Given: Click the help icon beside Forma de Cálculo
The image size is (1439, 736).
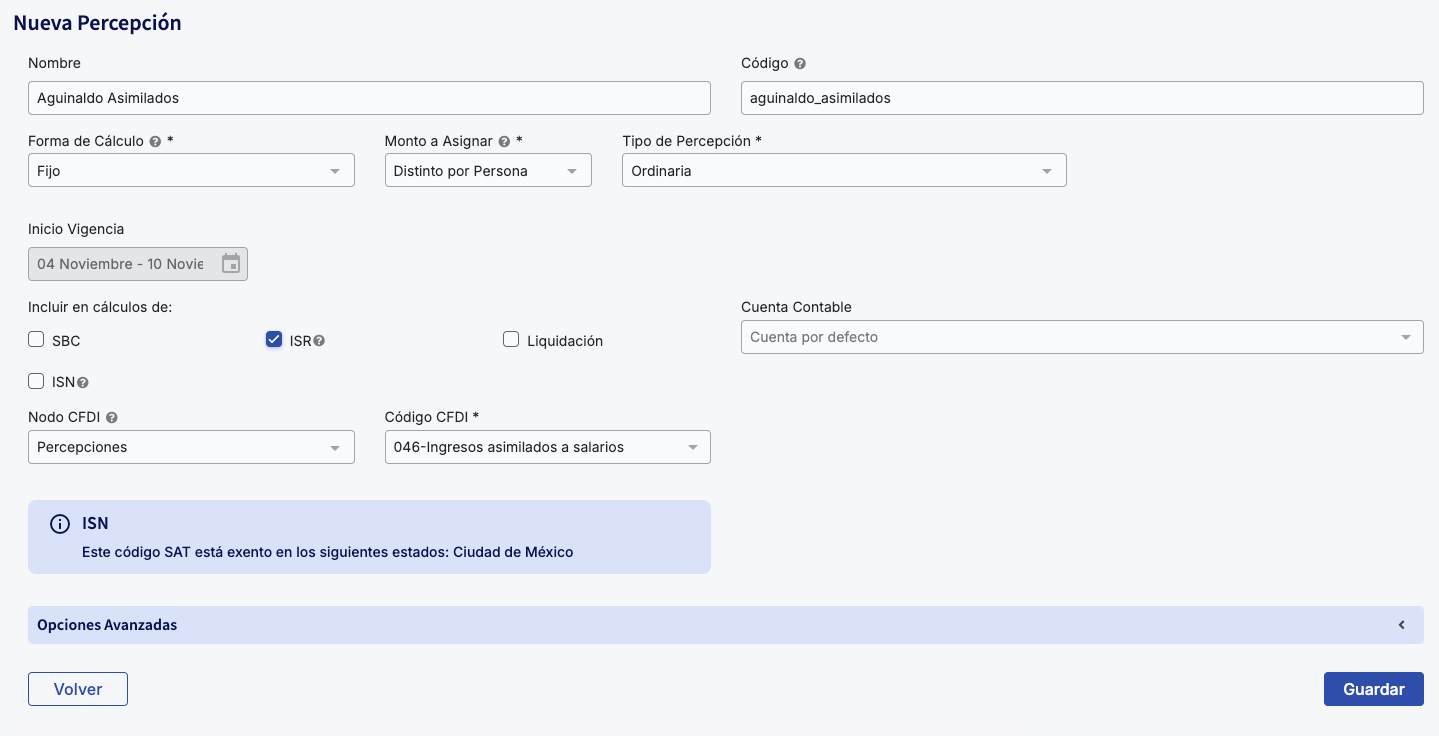Looking at the screenshot, I should tap(155, 142).
